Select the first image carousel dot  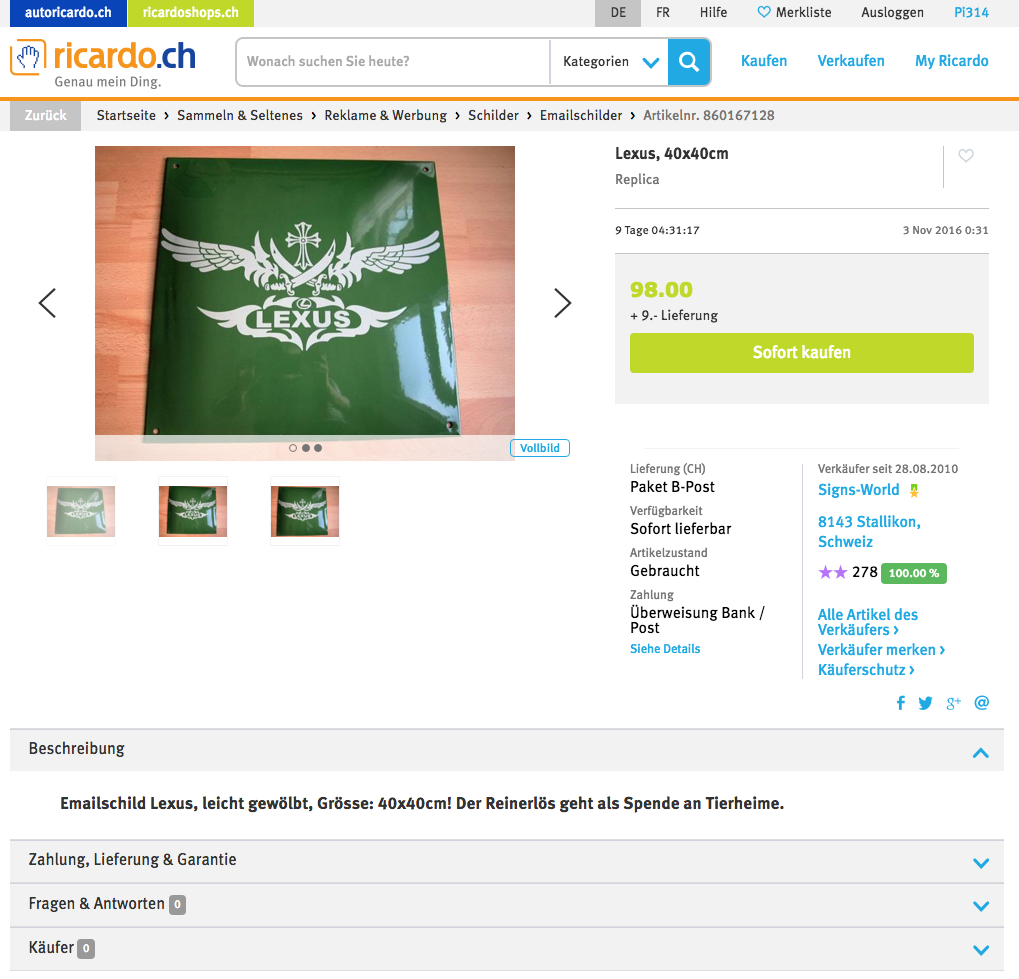292,448
